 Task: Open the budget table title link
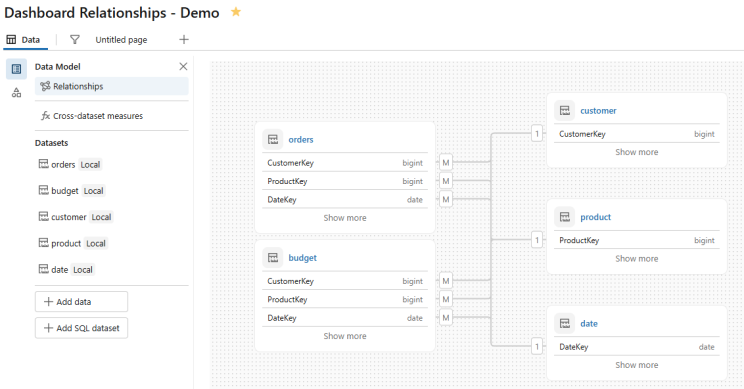[x=302, y=258]
